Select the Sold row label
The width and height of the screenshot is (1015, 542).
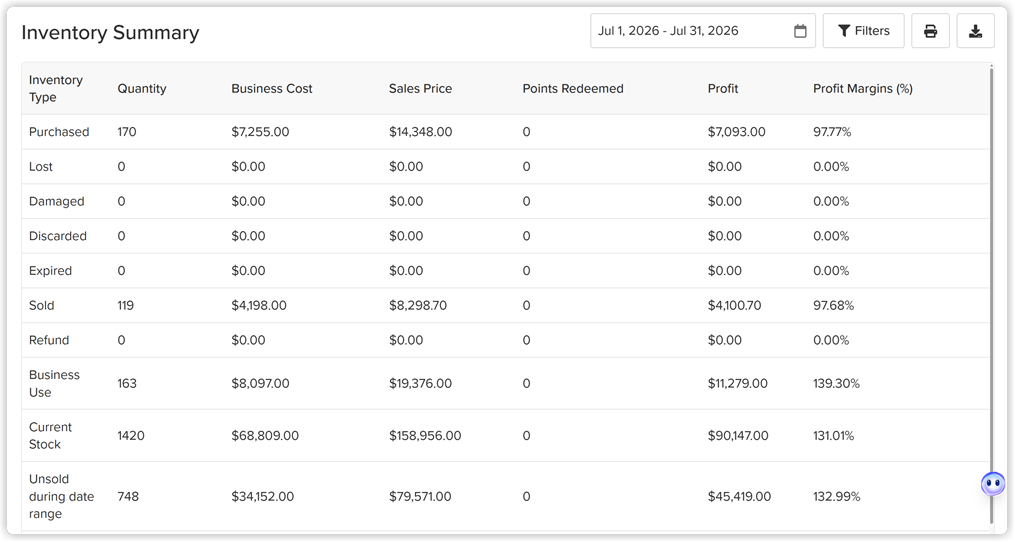pos(41,306)
